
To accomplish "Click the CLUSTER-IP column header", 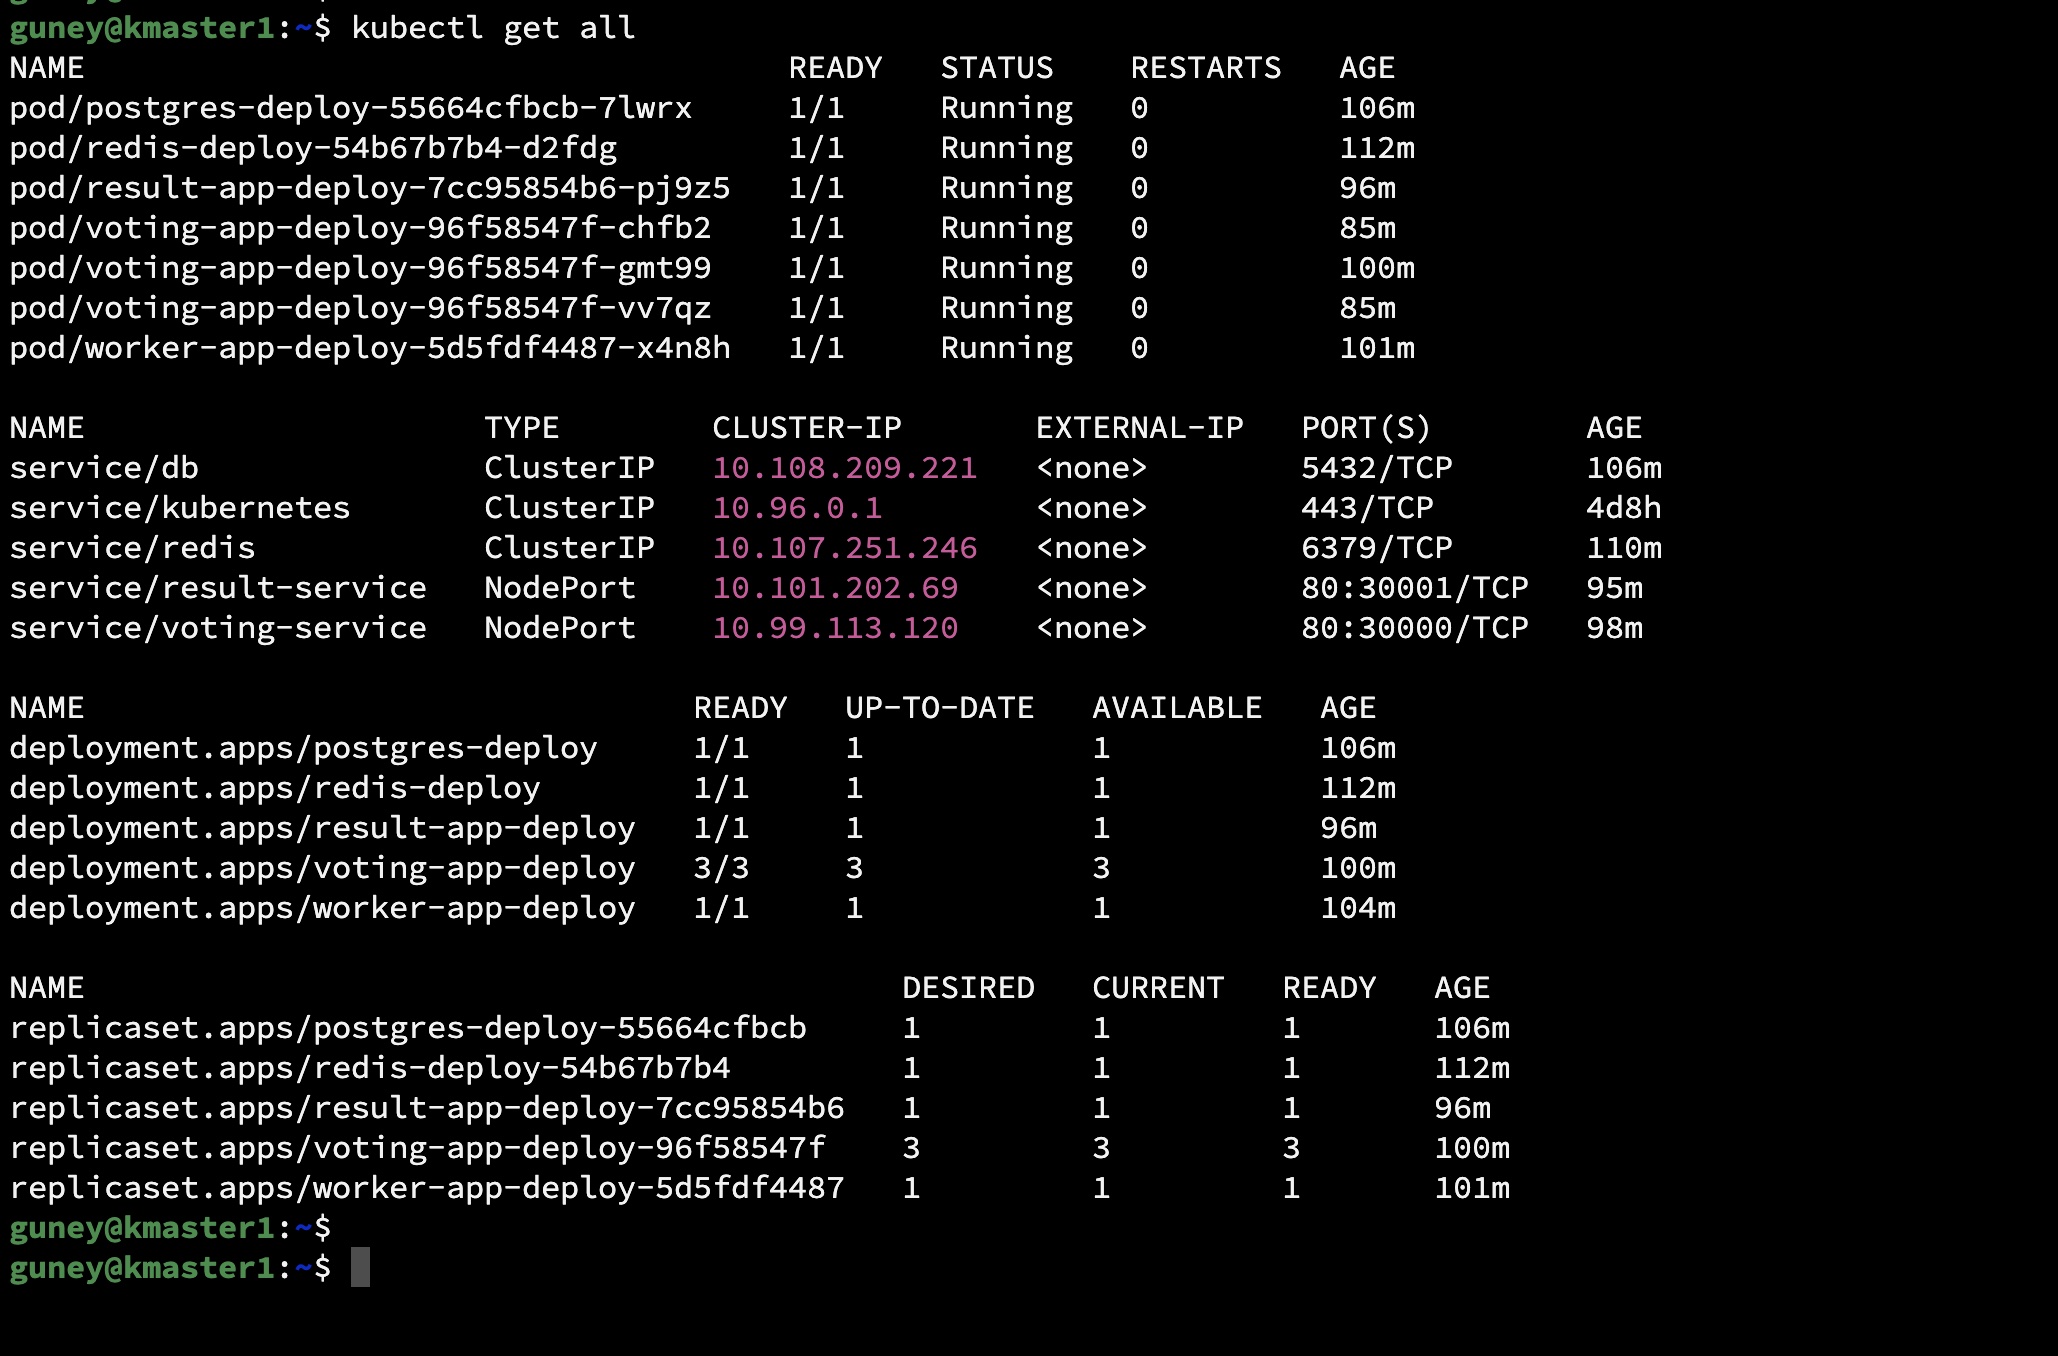I will click(x=807, y=428).
